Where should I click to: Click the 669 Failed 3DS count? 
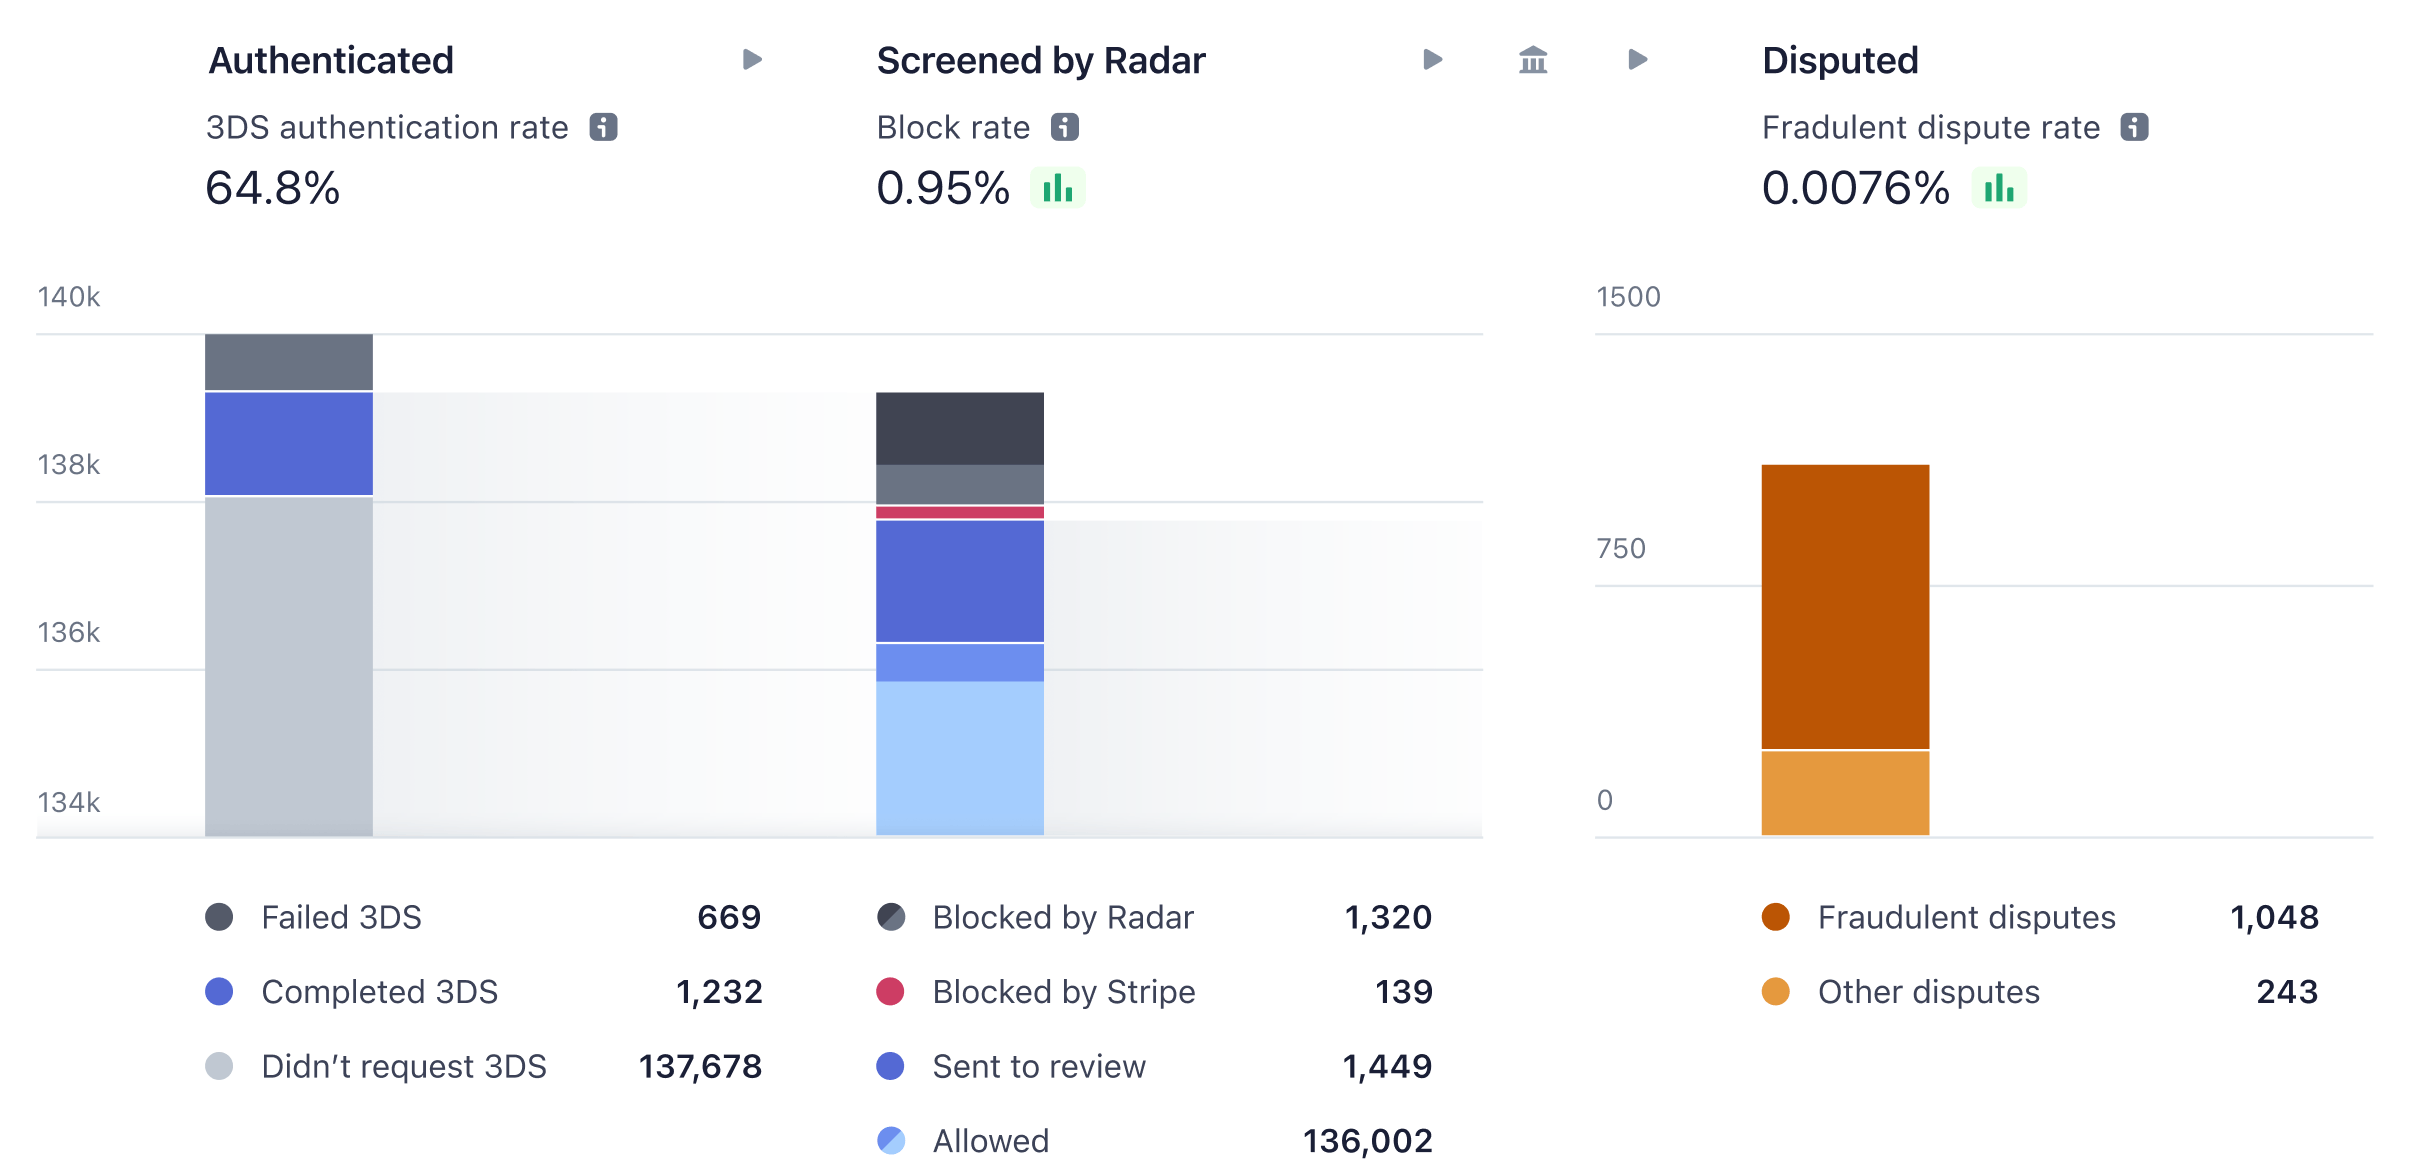[x=729, y=917]
